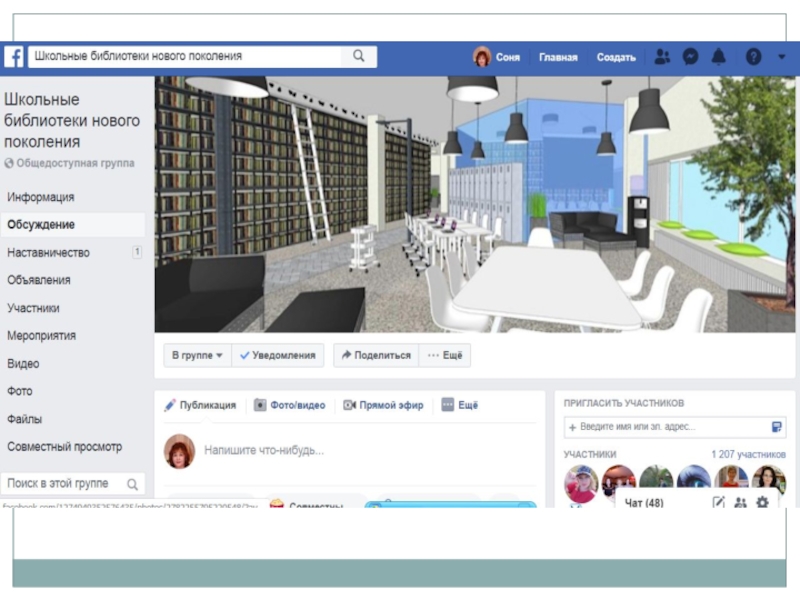Expand the Ещё options next to Поделиться
This screenshot has height=600, width=800.
click(x=445, y=355)
